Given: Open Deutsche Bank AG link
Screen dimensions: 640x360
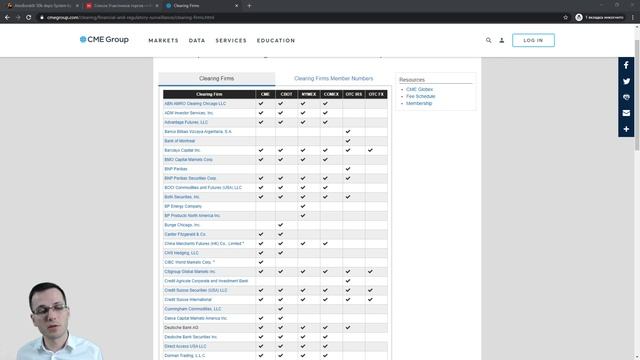Looking at the screenshot, I should (181, 328).
